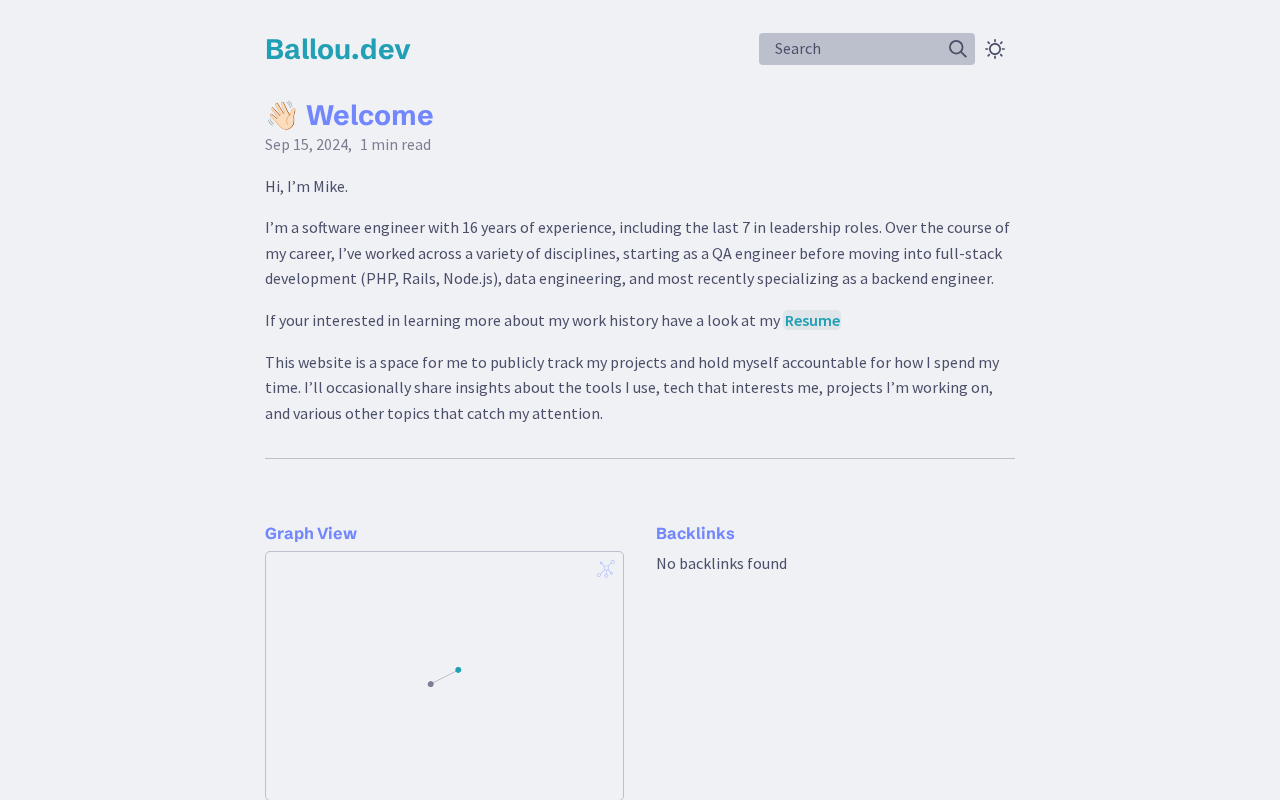Click the teal node in the graph
This screenshot has width=1280, height=800.
click(458, 670)
